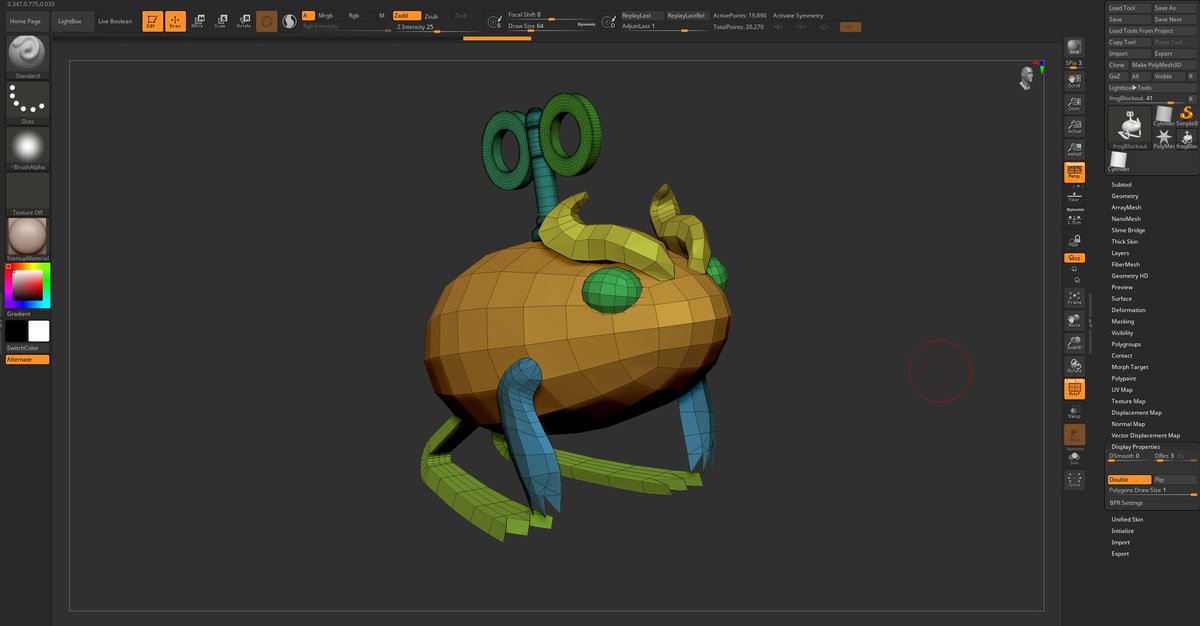The image size is (1200, 626).
Task: Click the right shelf Rotate view icon
Action: tap(1074, 366)
